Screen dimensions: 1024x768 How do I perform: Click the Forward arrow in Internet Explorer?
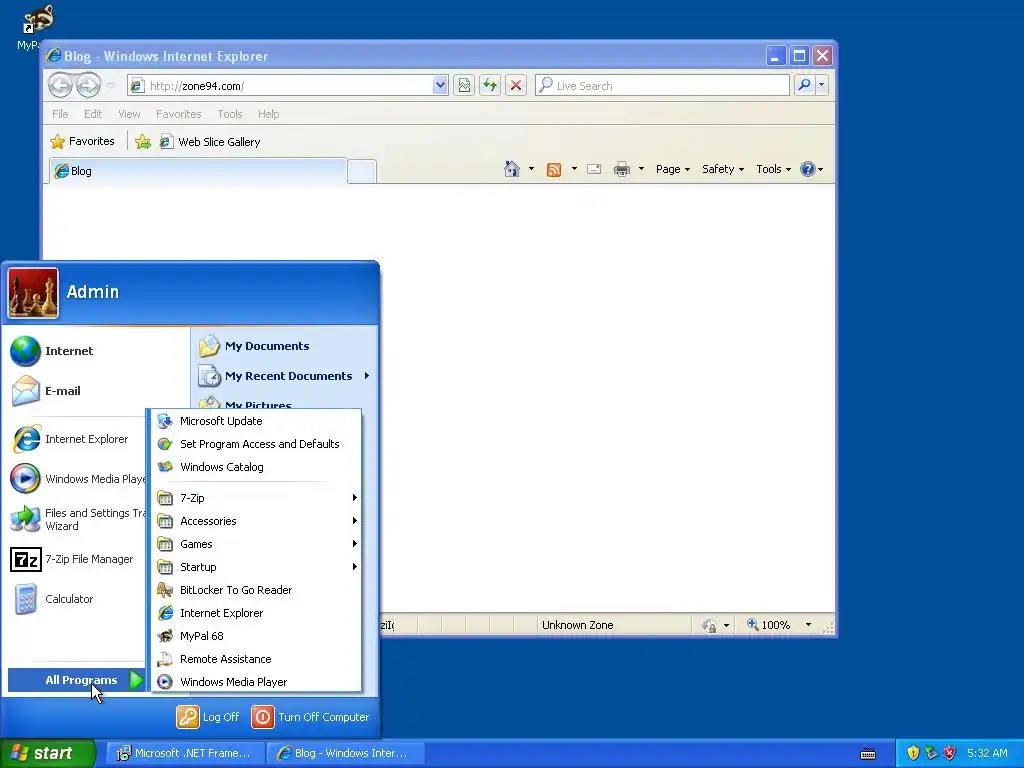(88, 85)
